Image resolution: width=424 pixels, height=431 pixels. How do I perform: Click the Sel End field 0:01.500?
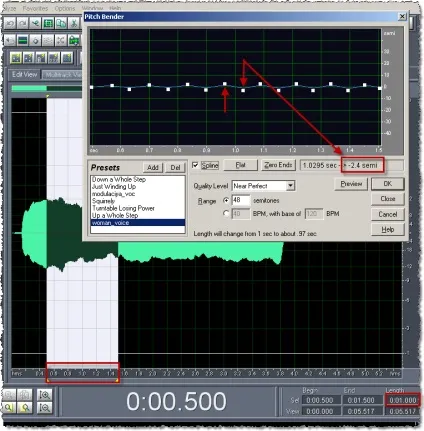tap(362, 400)
